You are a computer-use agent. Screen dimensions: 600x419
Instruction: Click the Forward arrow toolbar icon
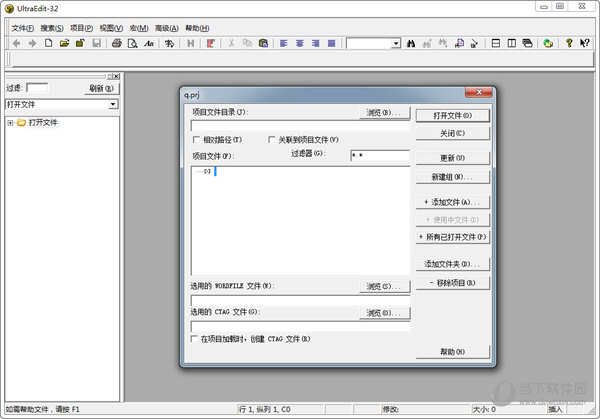32,43
